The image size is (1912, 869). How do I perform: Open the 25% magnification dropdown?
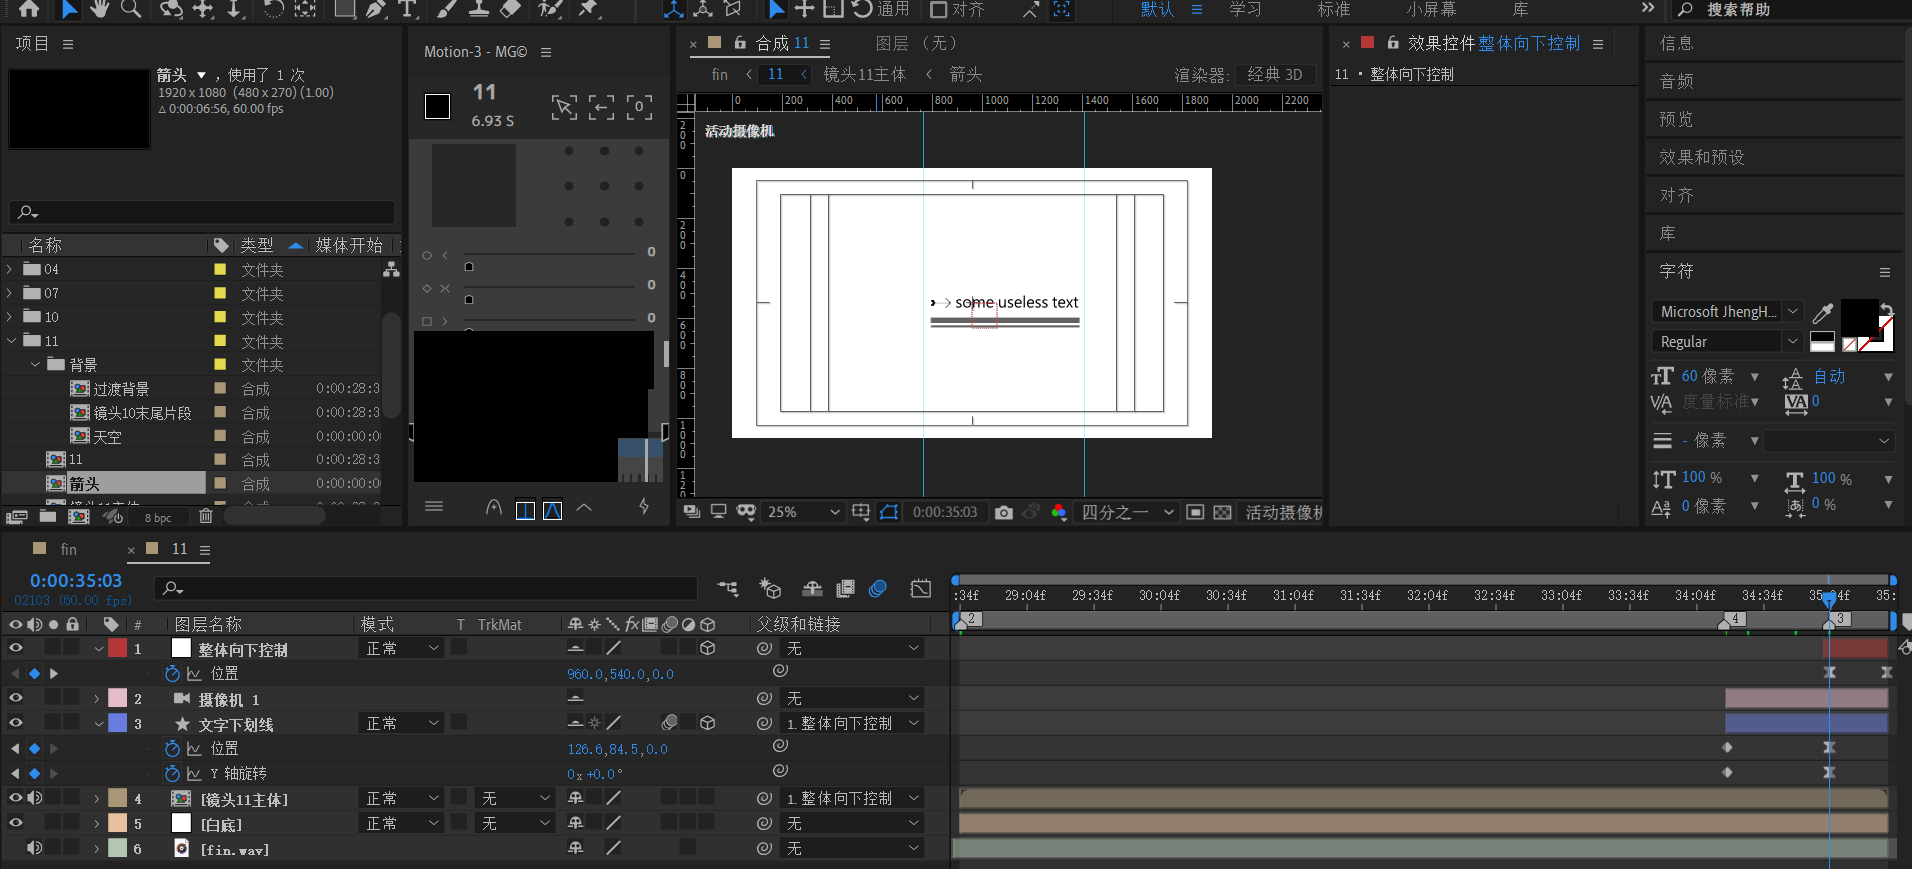coord(803,512)
